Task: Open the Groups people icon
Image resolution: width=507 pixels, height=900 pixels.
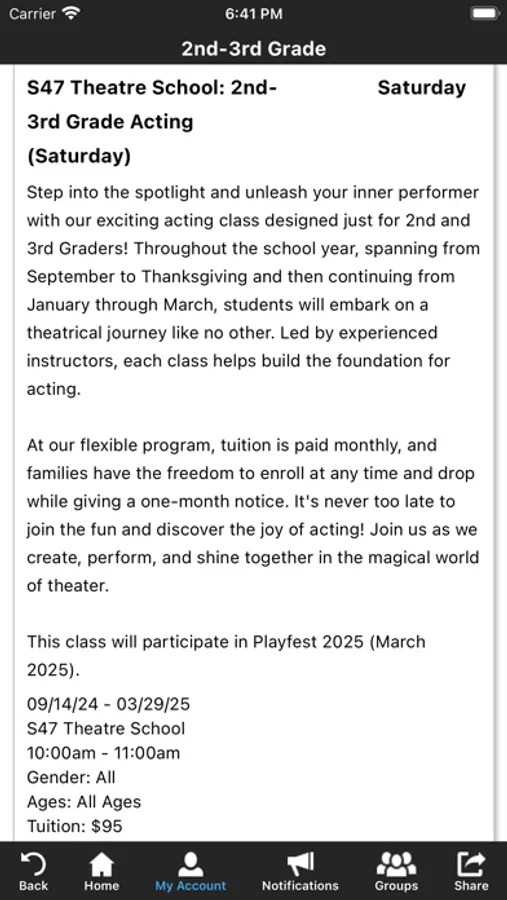Action: pos(396,864)
